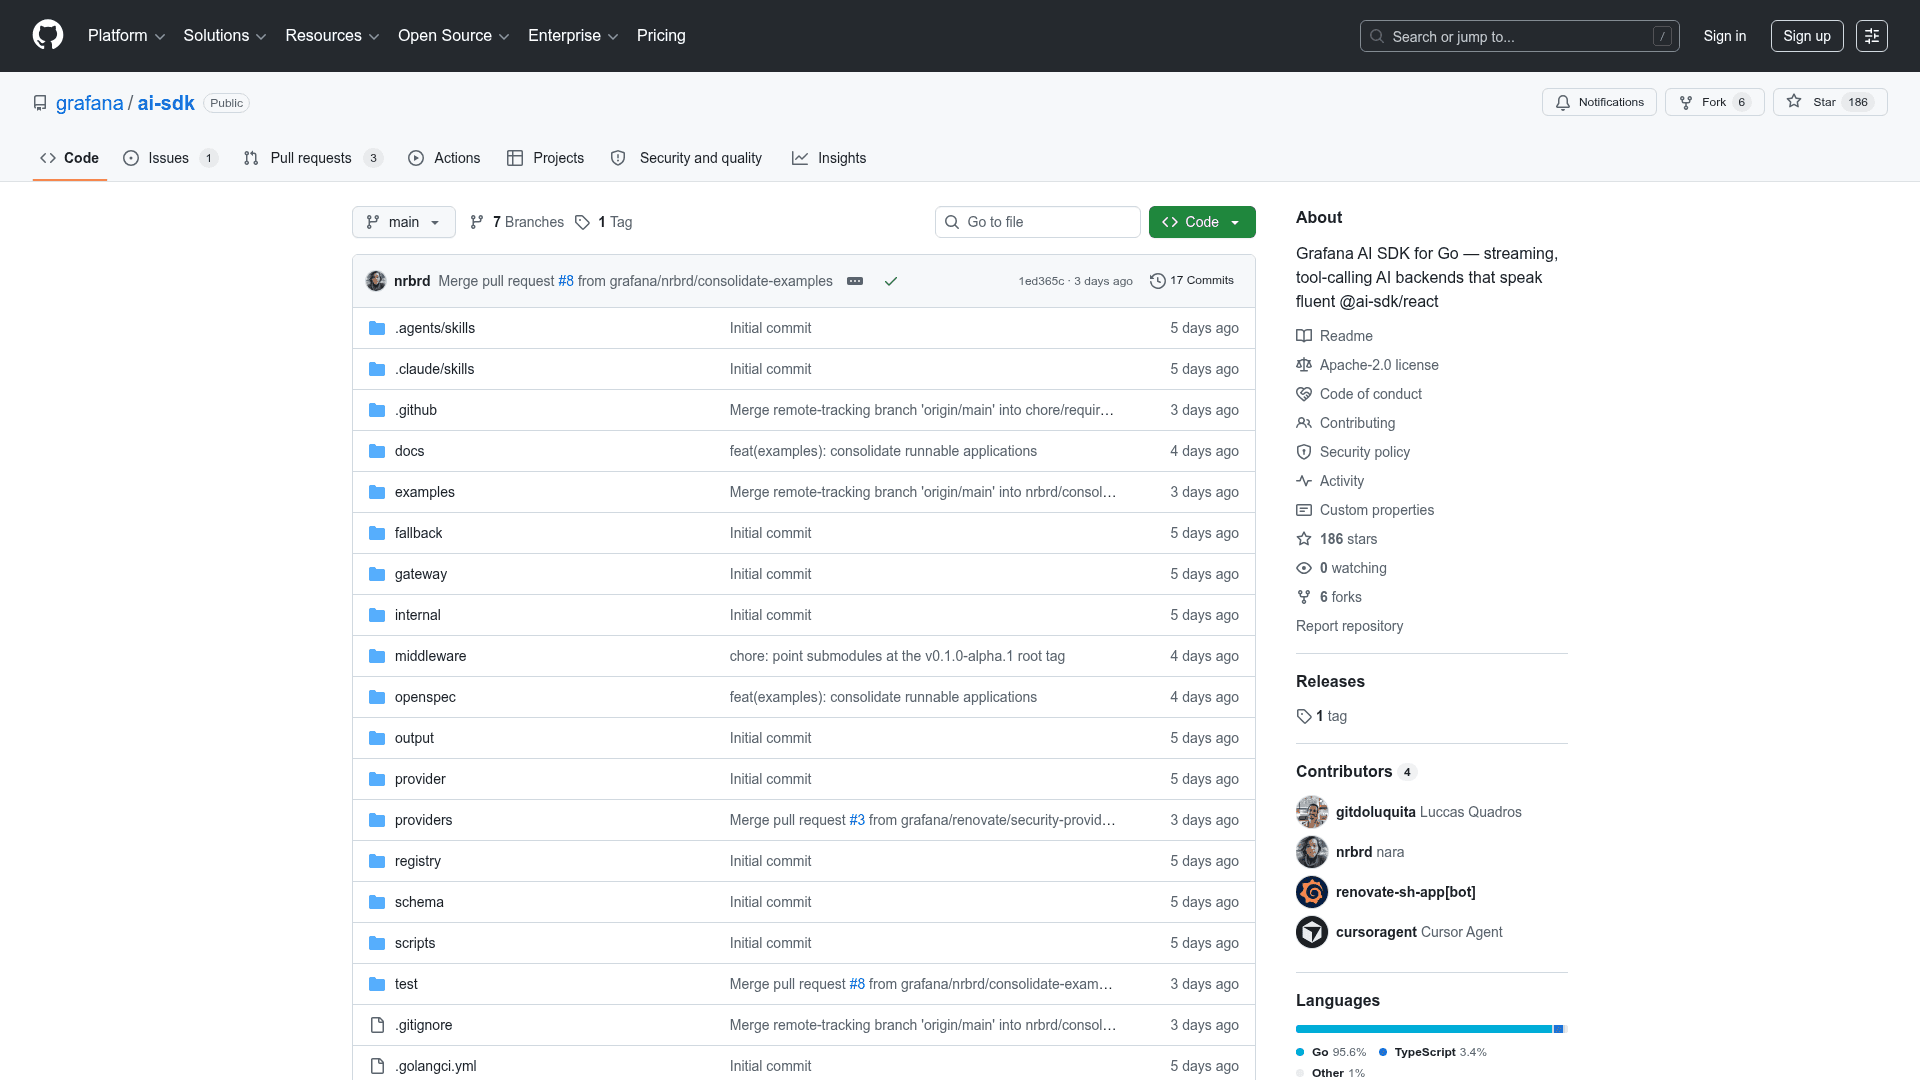Click nrbrd avatar in latest commit row
The height and width of the screenshot is (1080, 1920).
(376, 281)
